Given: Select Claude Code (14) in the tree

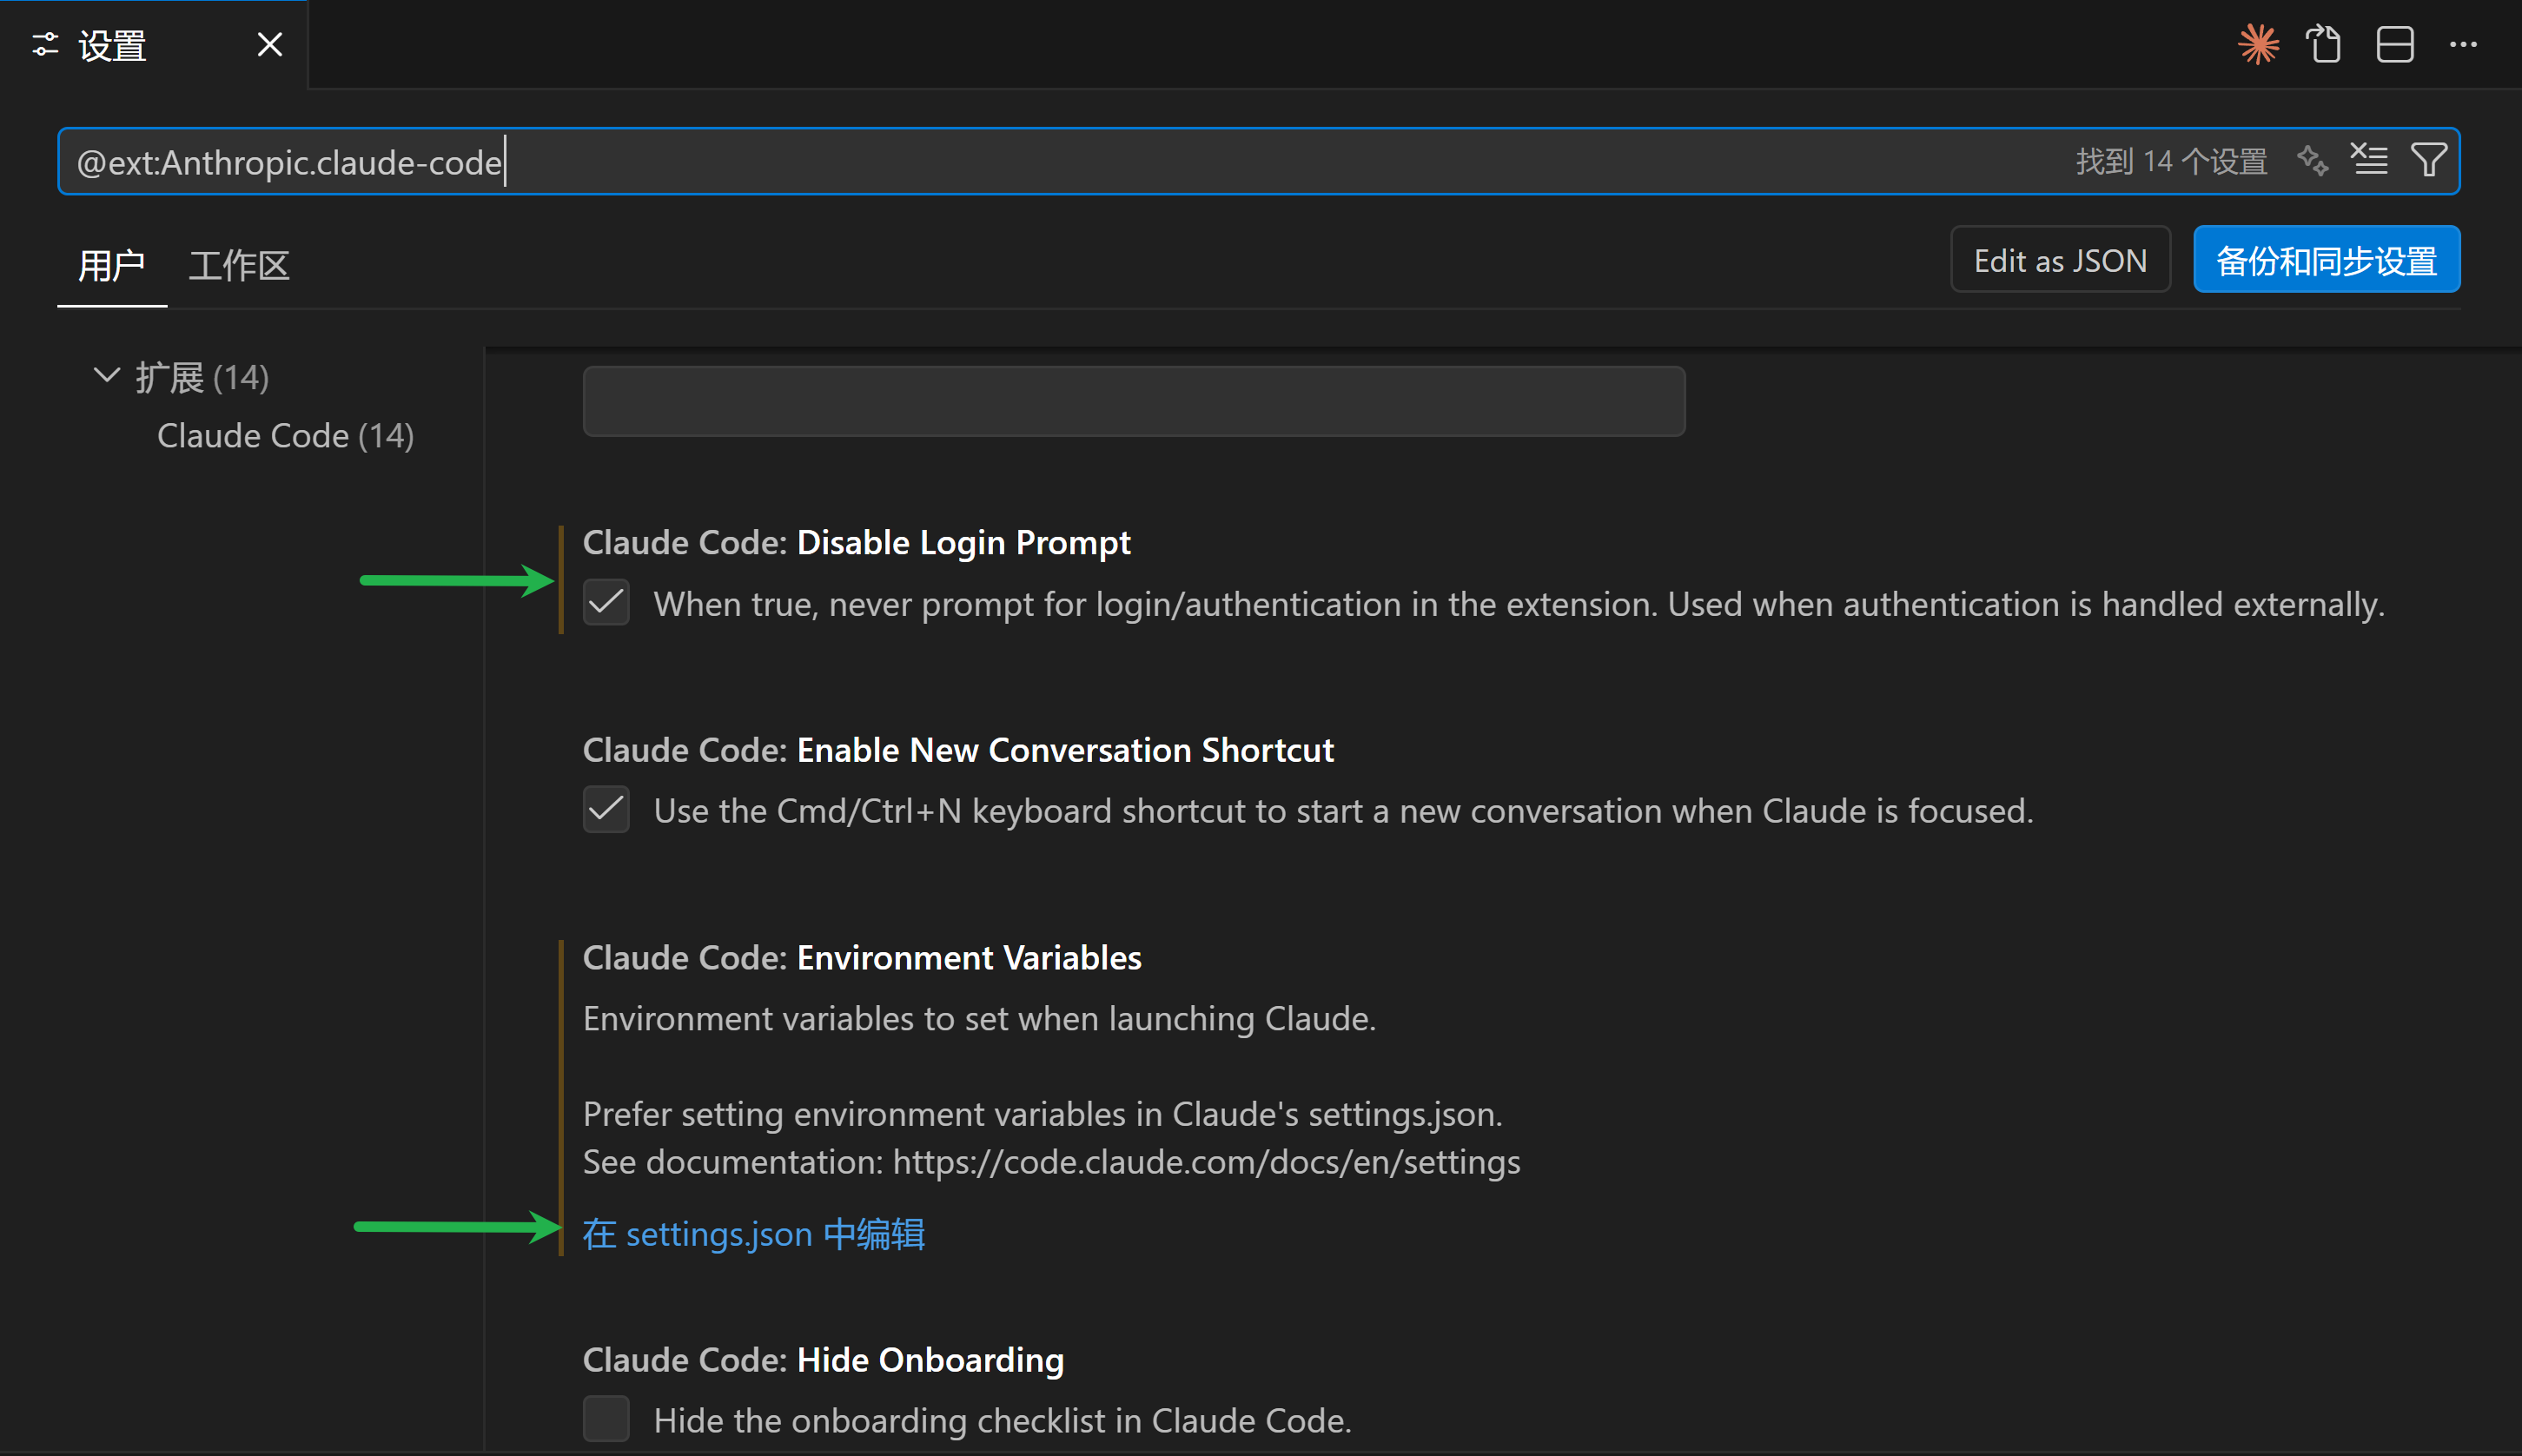Looking at the screenshot, I should click(x=285, y=436).
